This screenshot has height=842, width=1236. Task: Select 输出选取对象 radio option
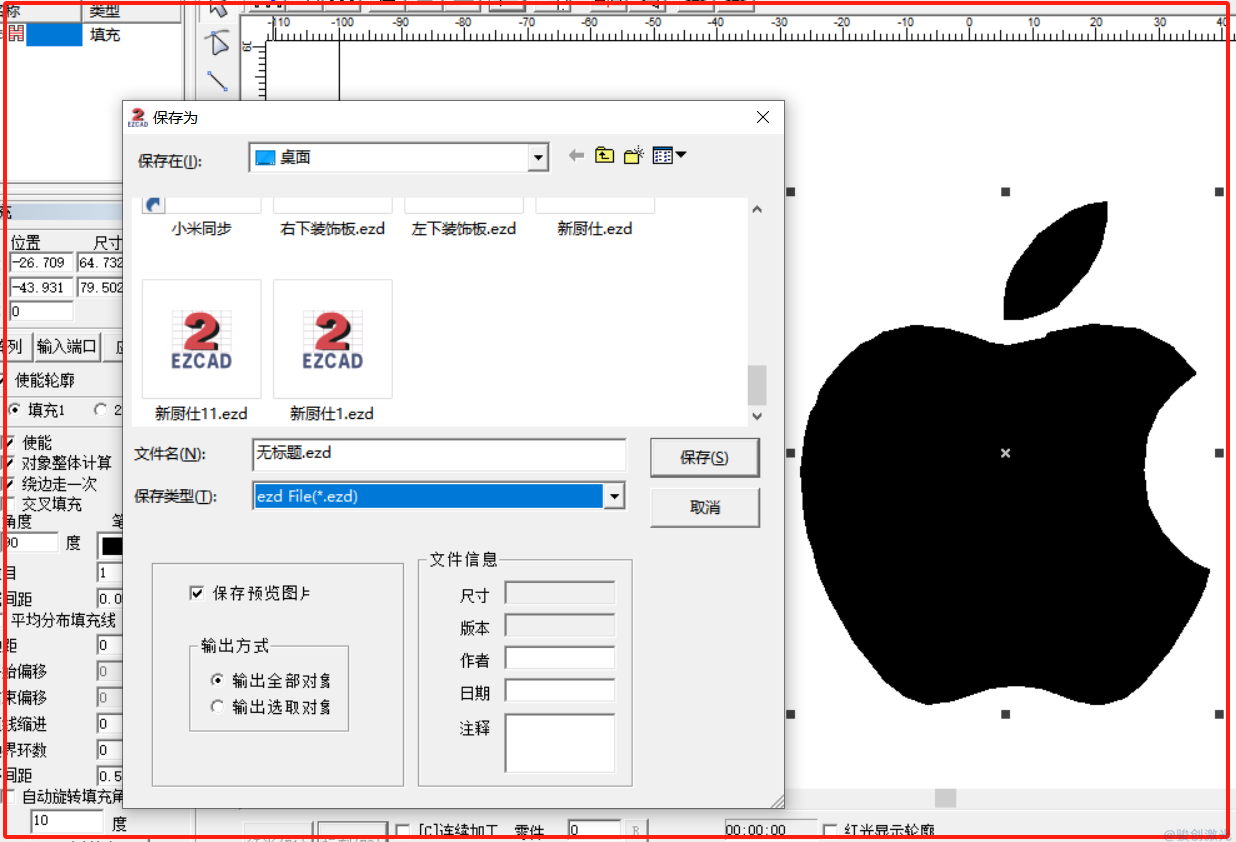[x=218, y=707]
